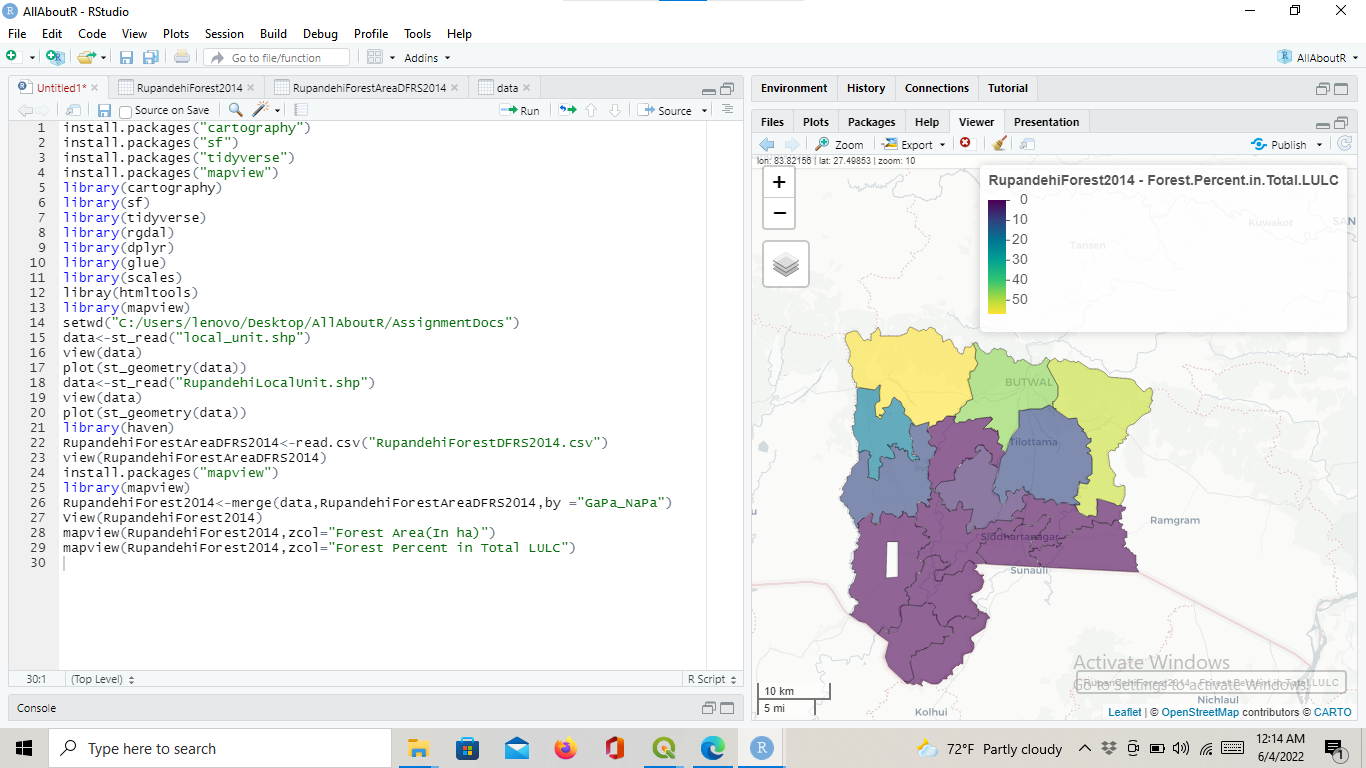Open the OpenStreetMap attribution link
Image resolution: width=1366 pixels, height=768 pixels.
[x=1199, y=712]
